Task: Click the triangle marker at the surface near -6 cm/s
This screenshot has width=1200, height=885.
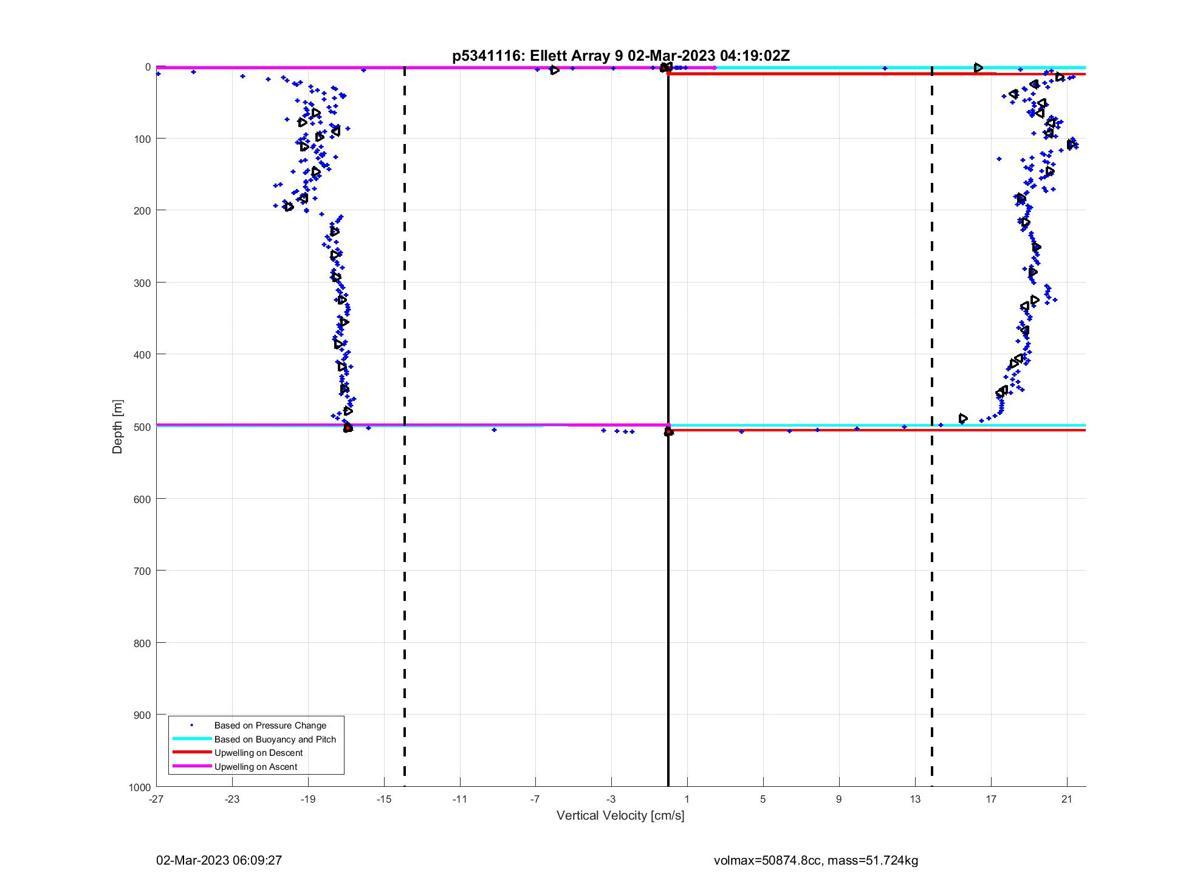Action: click(555, 70)
